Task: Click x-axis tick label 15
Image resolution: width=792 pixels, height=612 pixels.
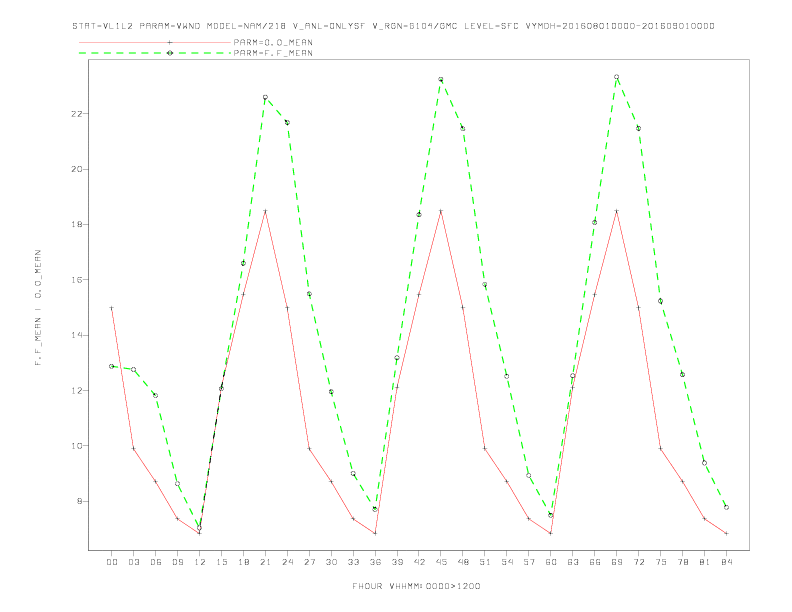Action: tap(221, 562)
